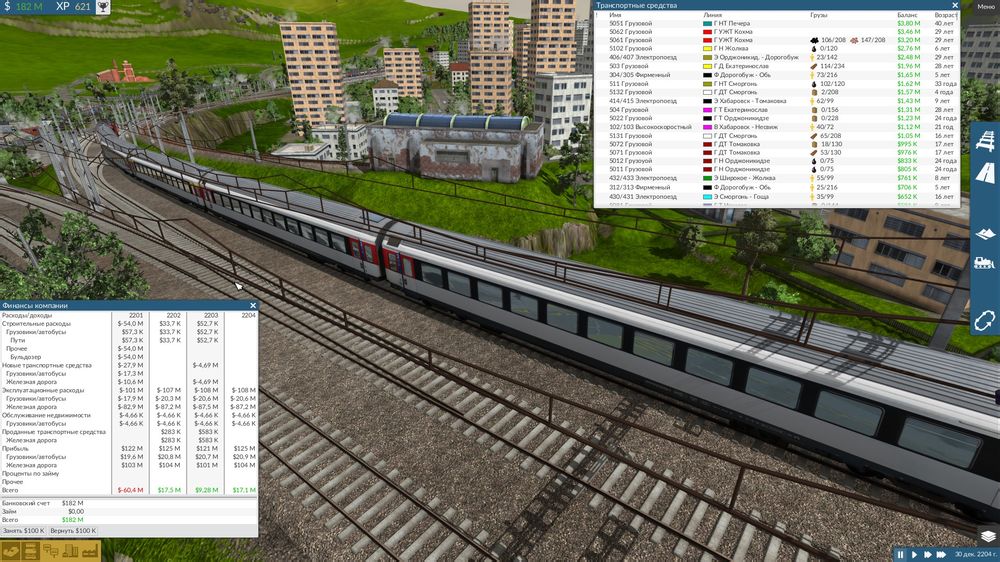Click the 2201 year column in finances
1000x562 pixels.
[x=136, y=315]
